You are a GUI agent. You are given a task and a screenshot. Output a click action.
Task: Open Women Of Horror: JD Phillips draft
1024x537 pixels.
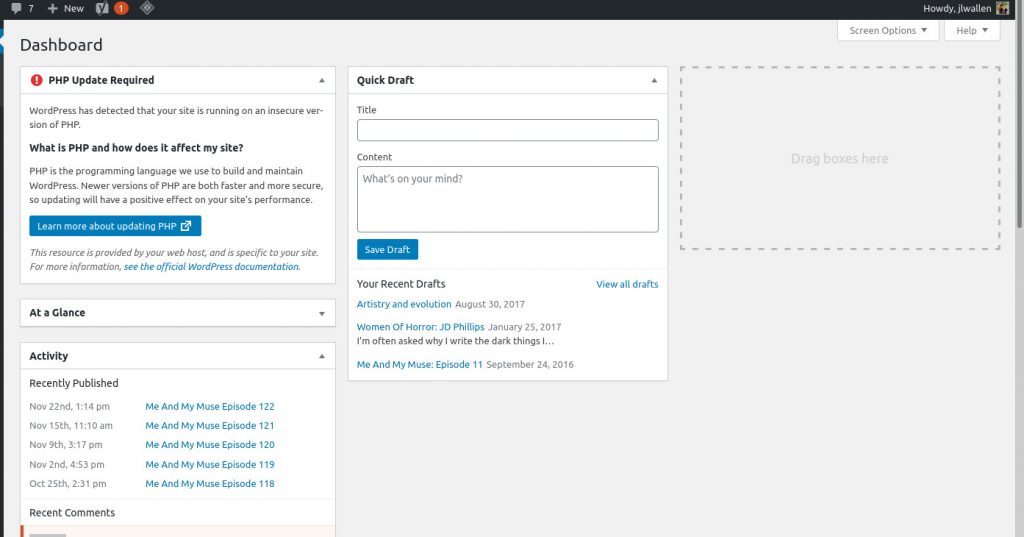(x=421, y=327)
